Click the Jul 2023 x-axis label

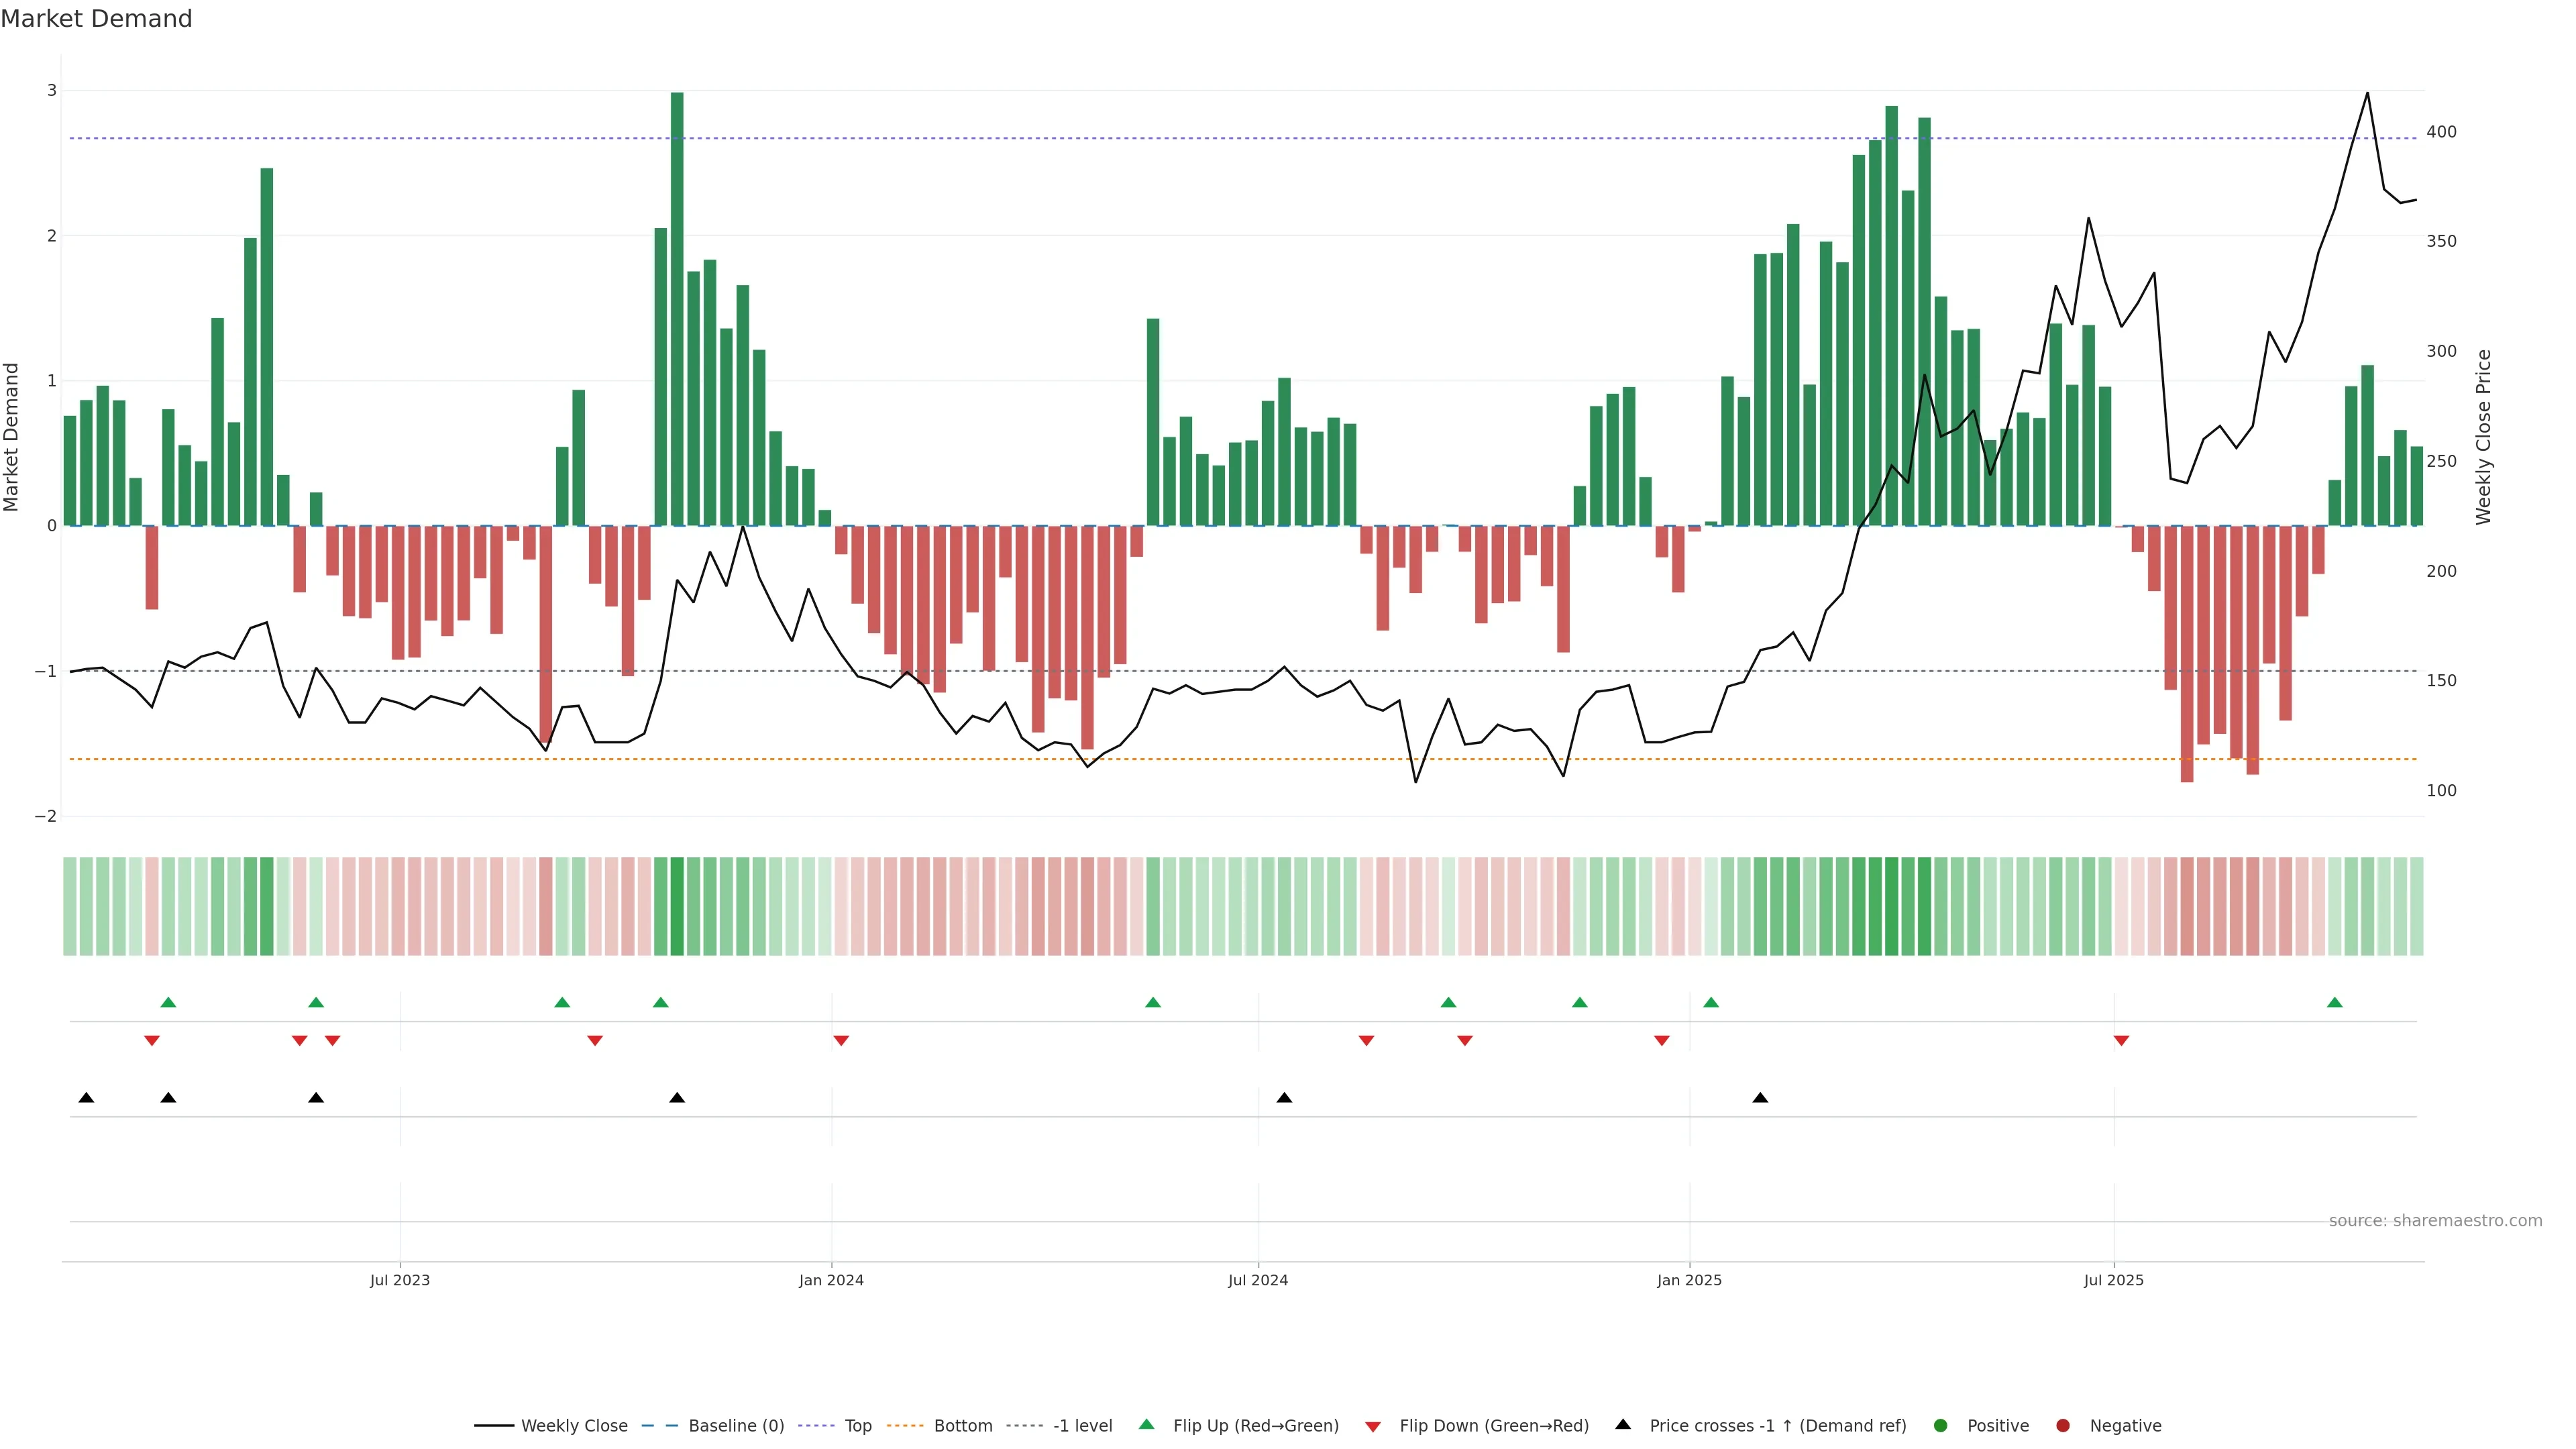399,1280
